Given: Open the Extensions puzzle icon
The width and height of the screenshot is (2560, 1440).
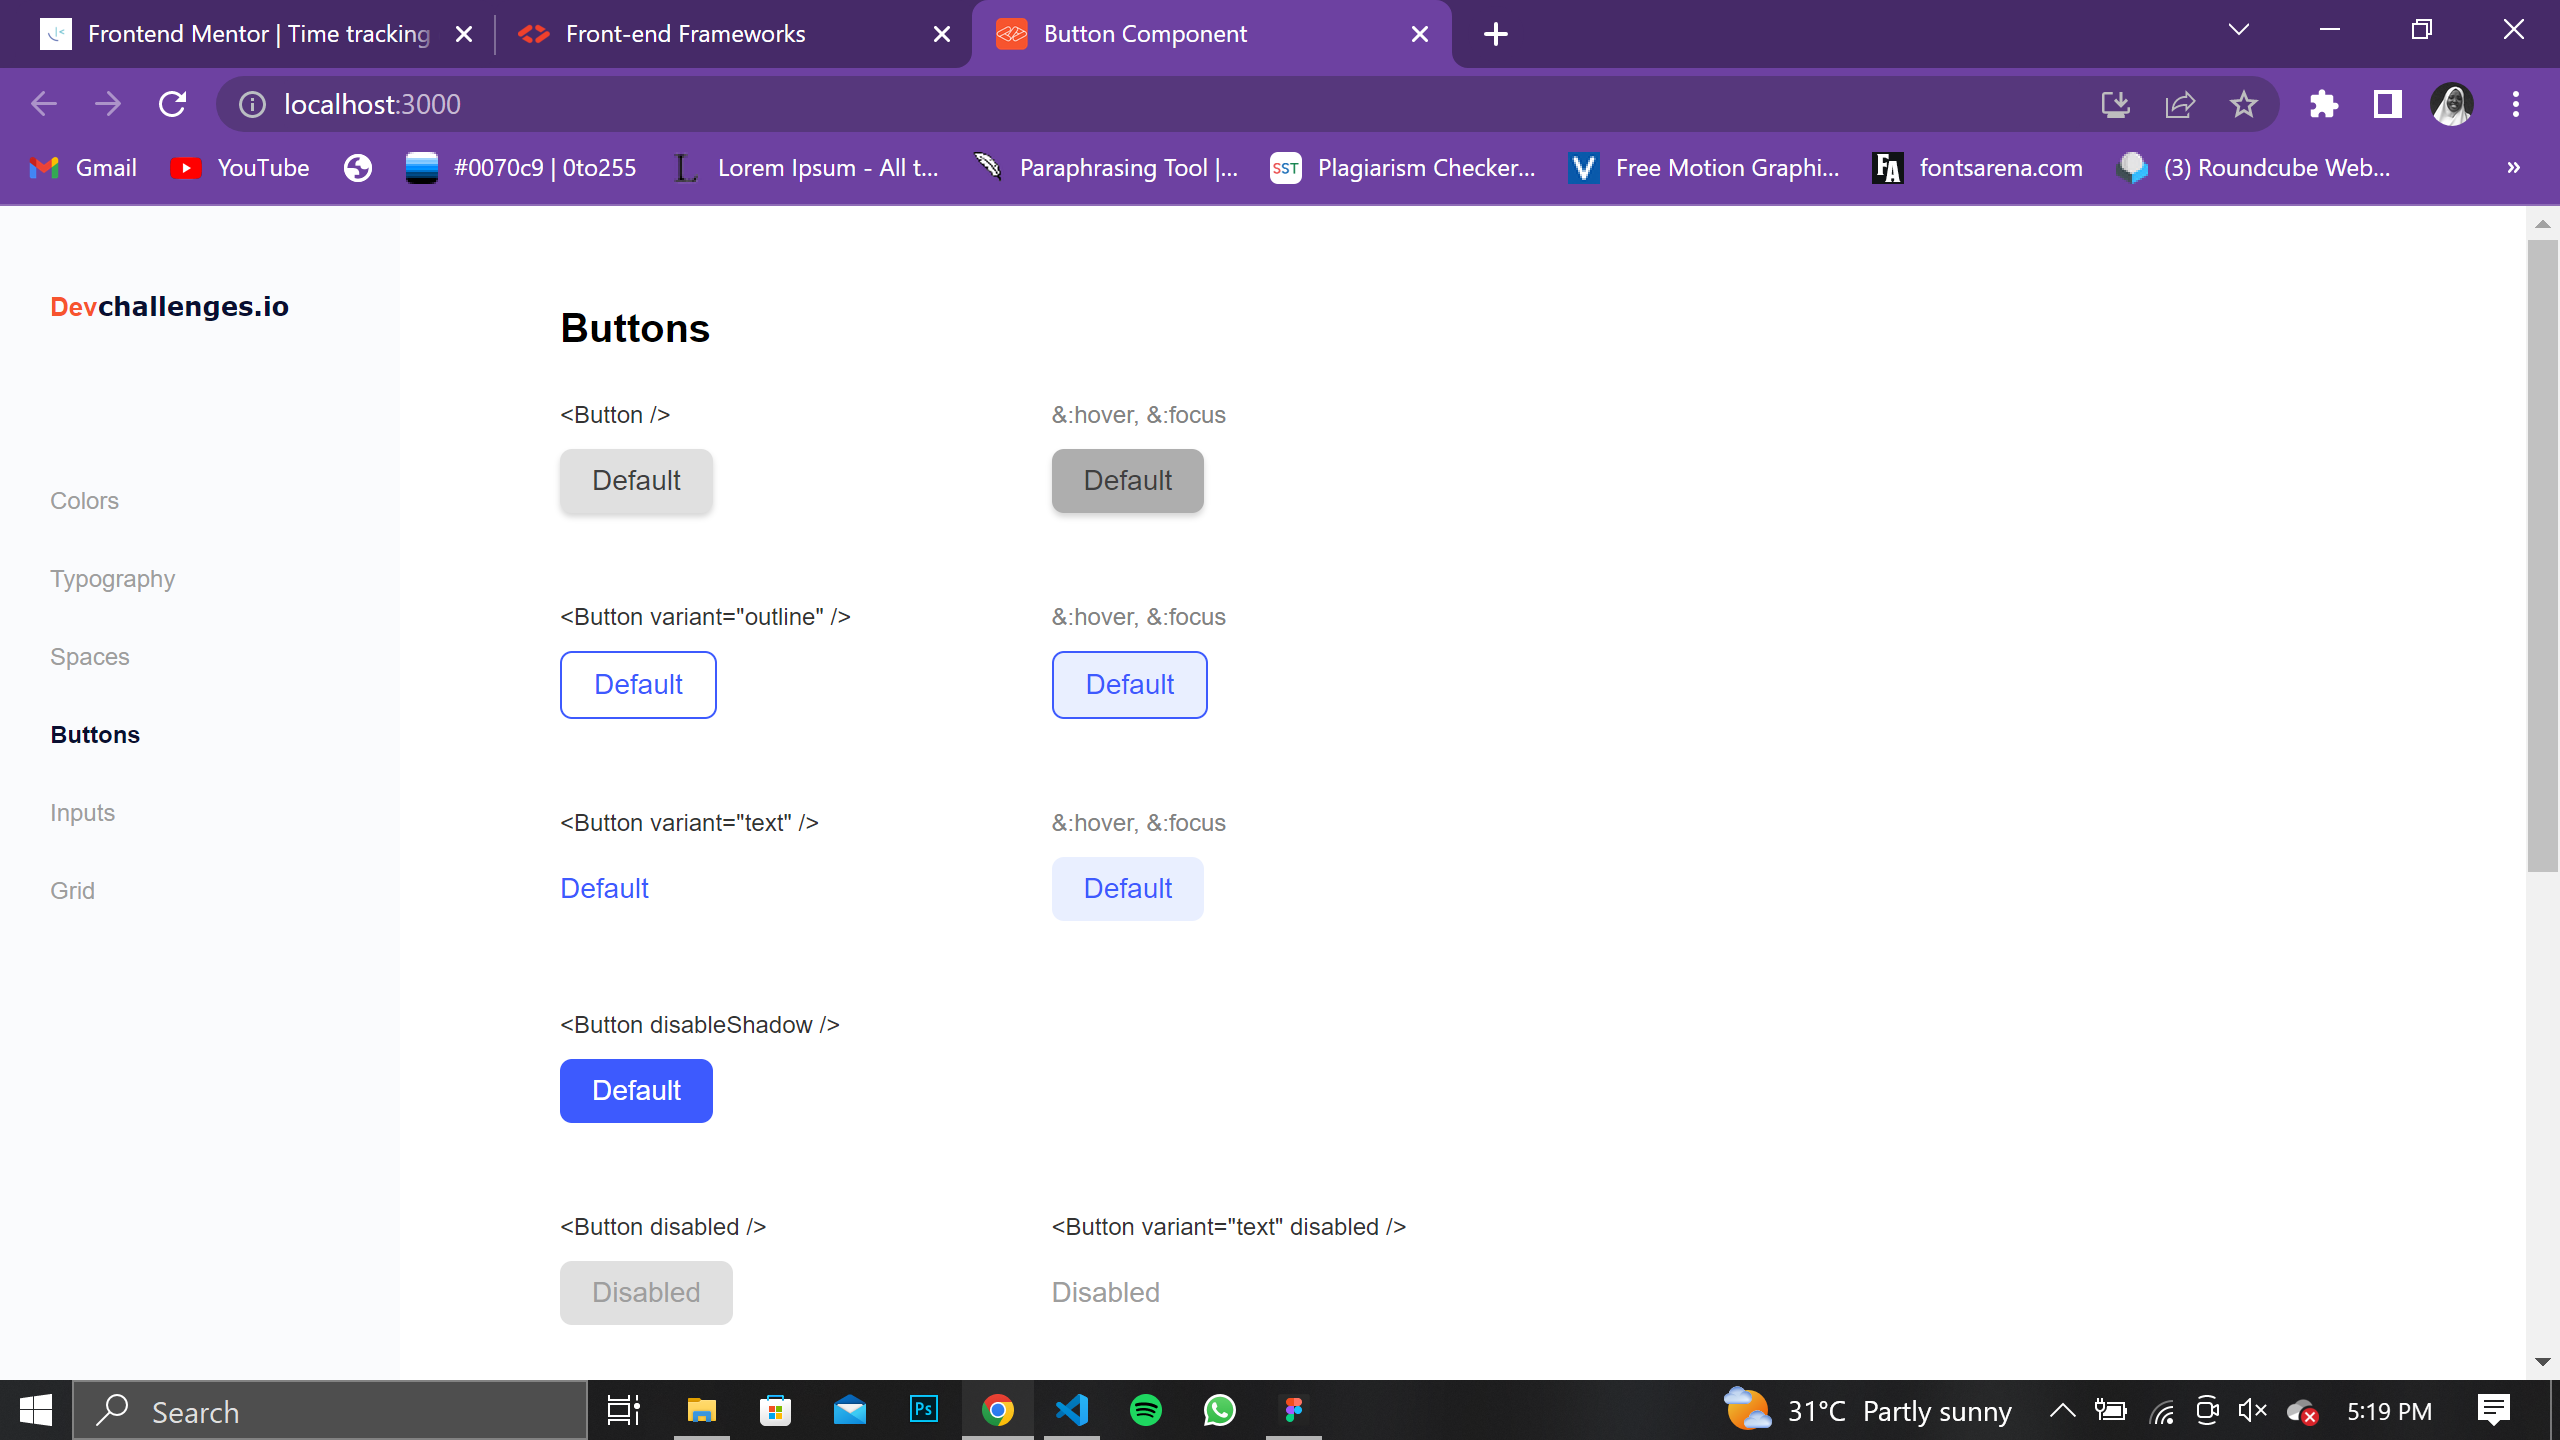Looking at the screenshot, I should [2323, 104].
